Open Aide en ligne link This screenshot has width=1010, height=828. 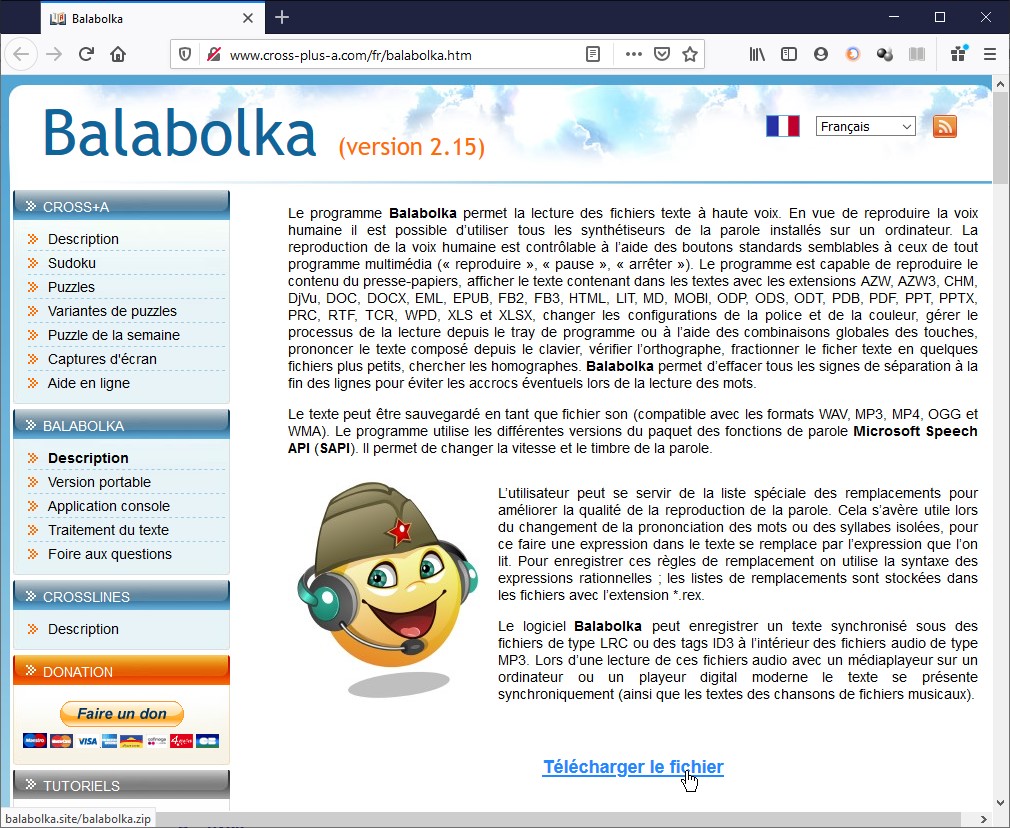click(x=89, y=383)
